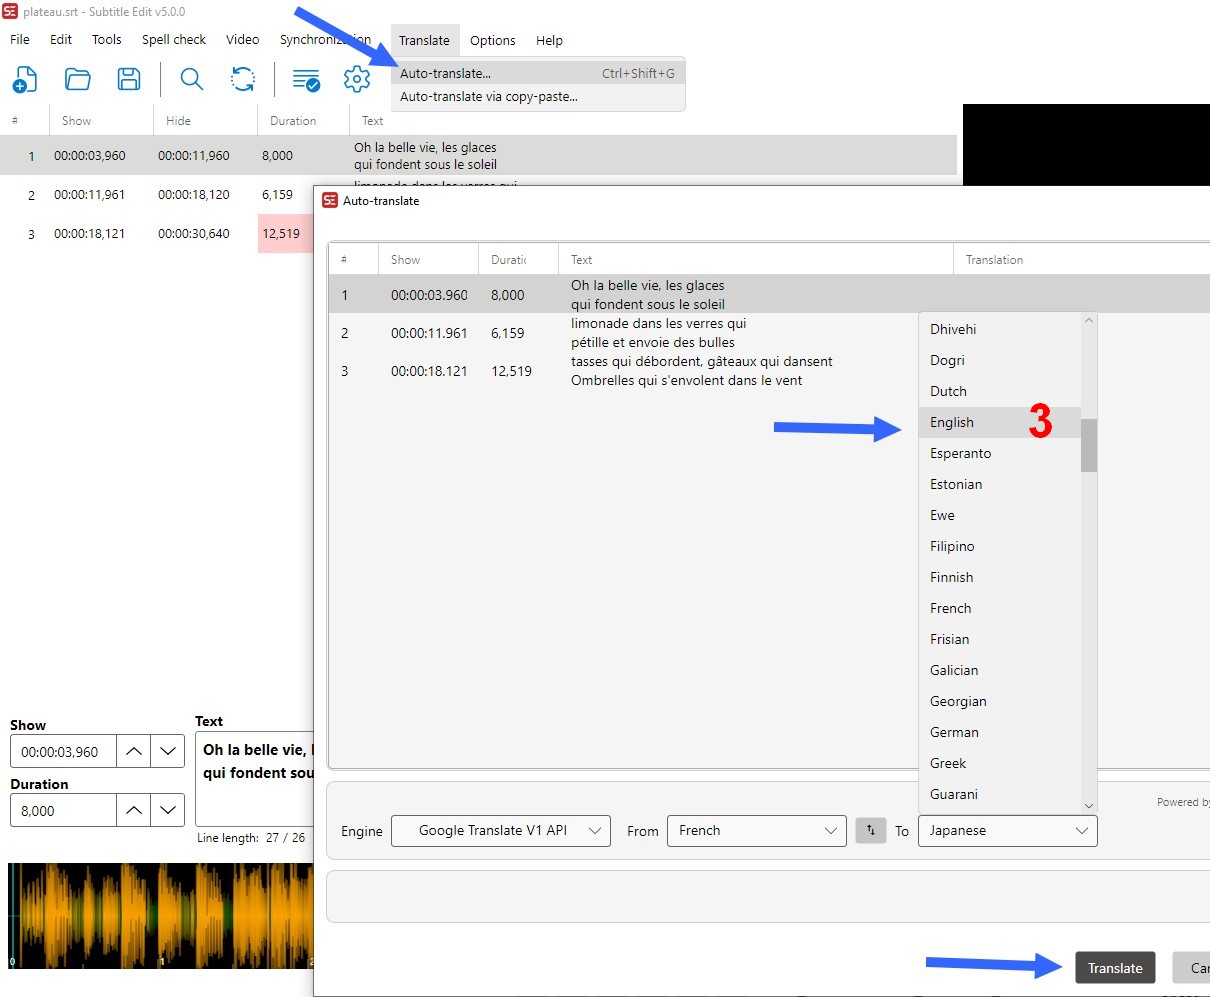
Task: Select German in the language list
Action: (x=999, y=732)
